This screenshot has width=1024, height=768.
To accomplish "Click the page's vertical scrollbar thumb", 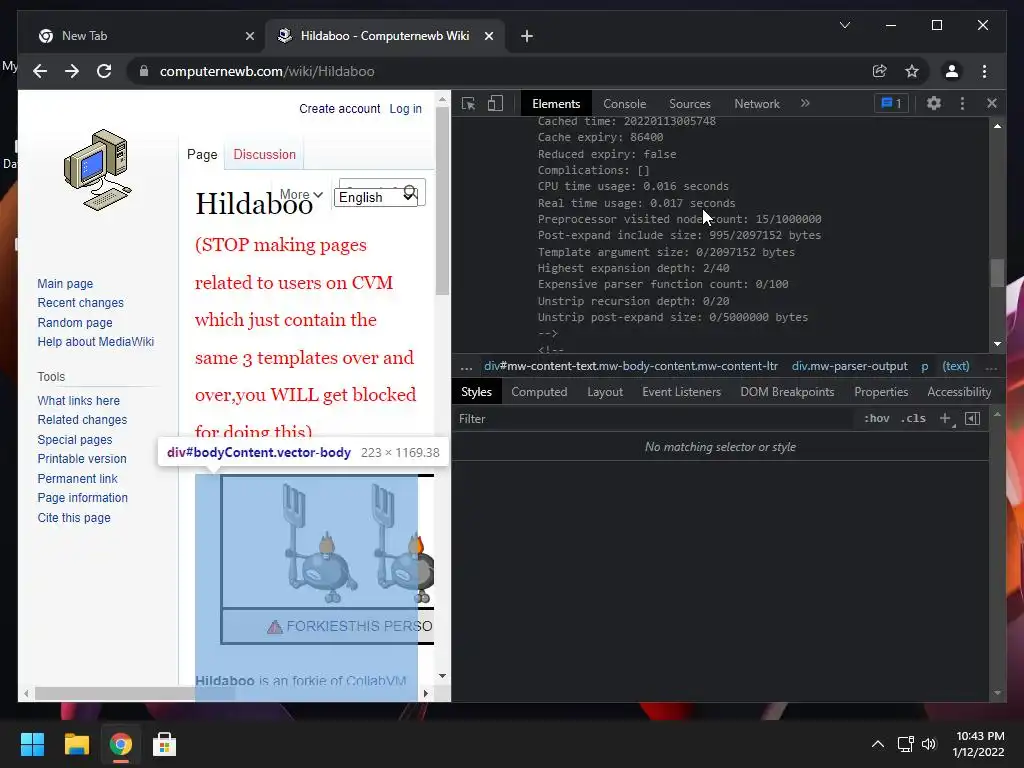I will pyautogui.click(x=442, y=200).
